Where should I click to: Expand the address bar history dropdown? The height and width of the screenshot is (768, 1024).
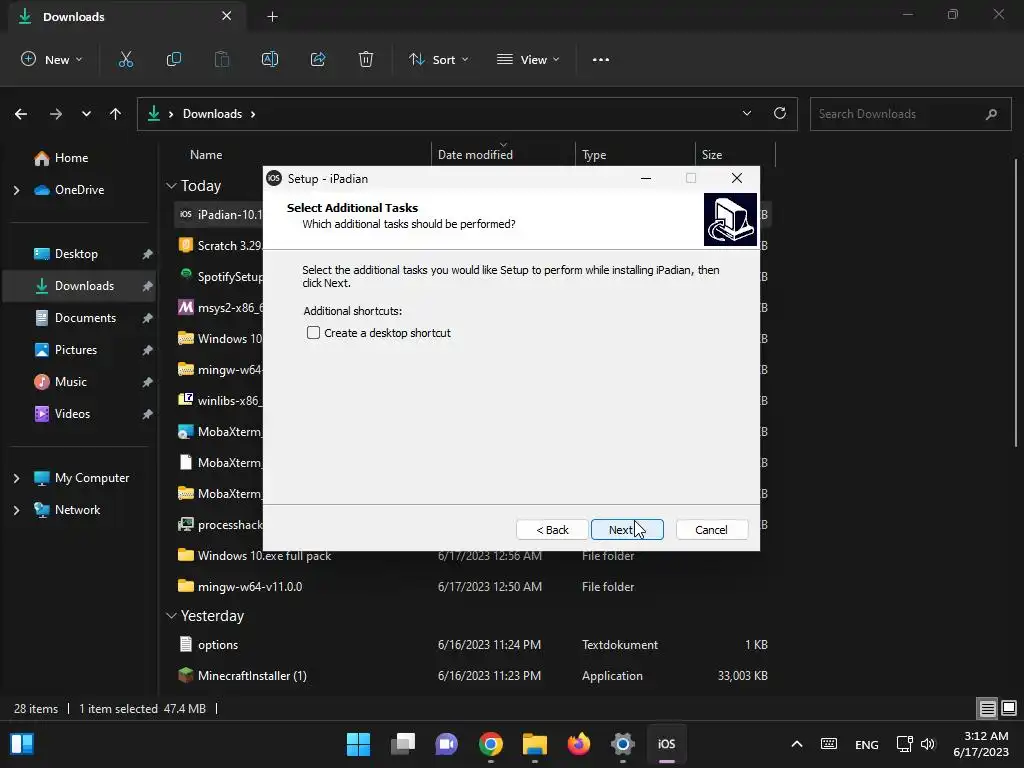(x=746, y=114)
